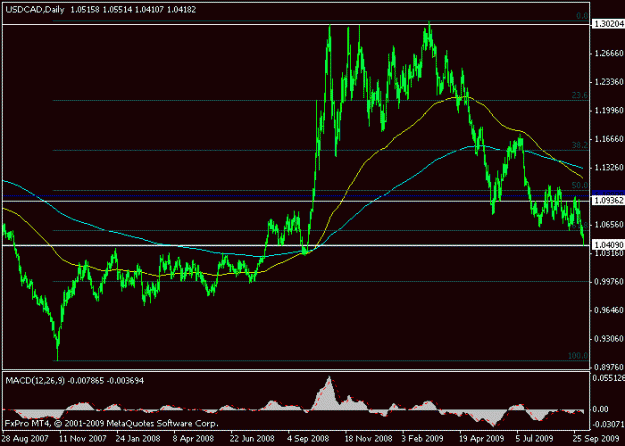Click the 1.19960 price axis label
Viewport: 625px width, 446px height.
(609, 110)
